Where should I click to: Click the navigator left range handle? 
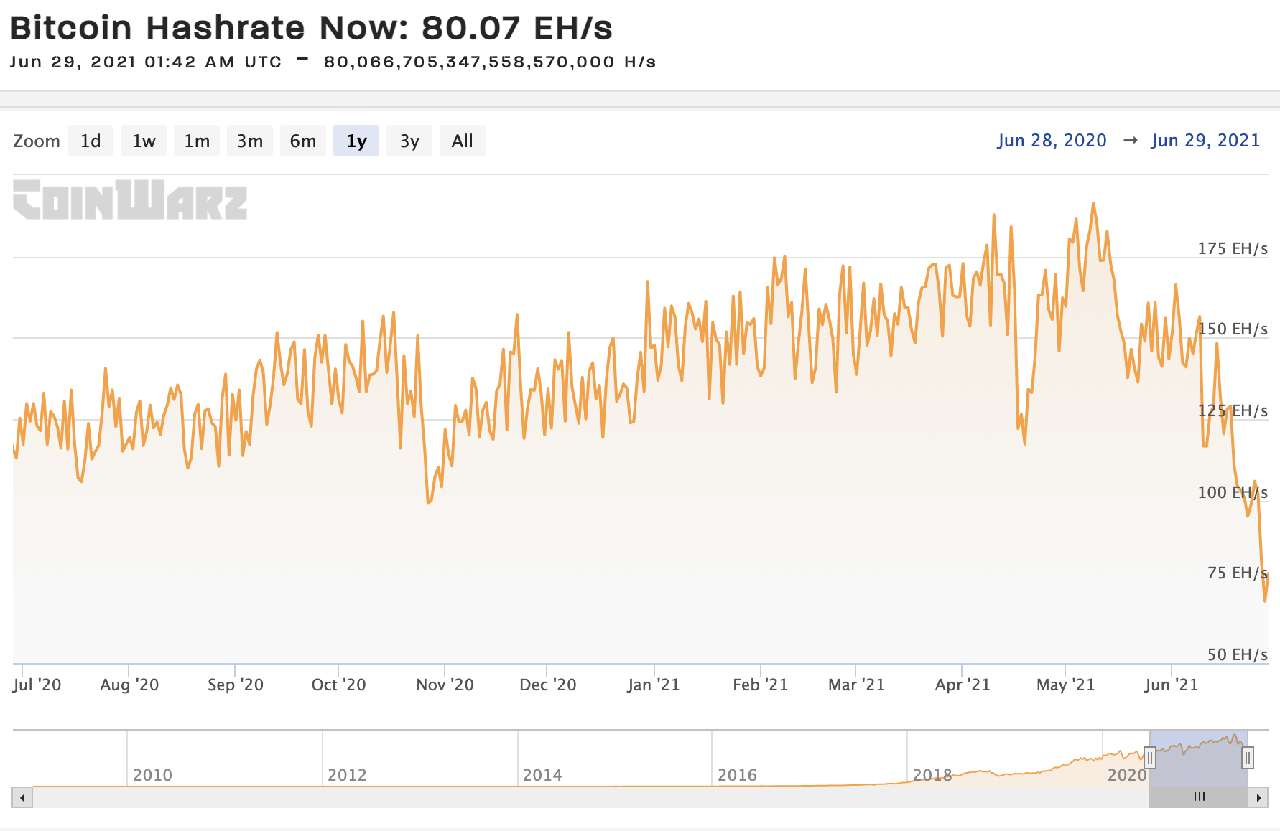tap(1150, 758)
